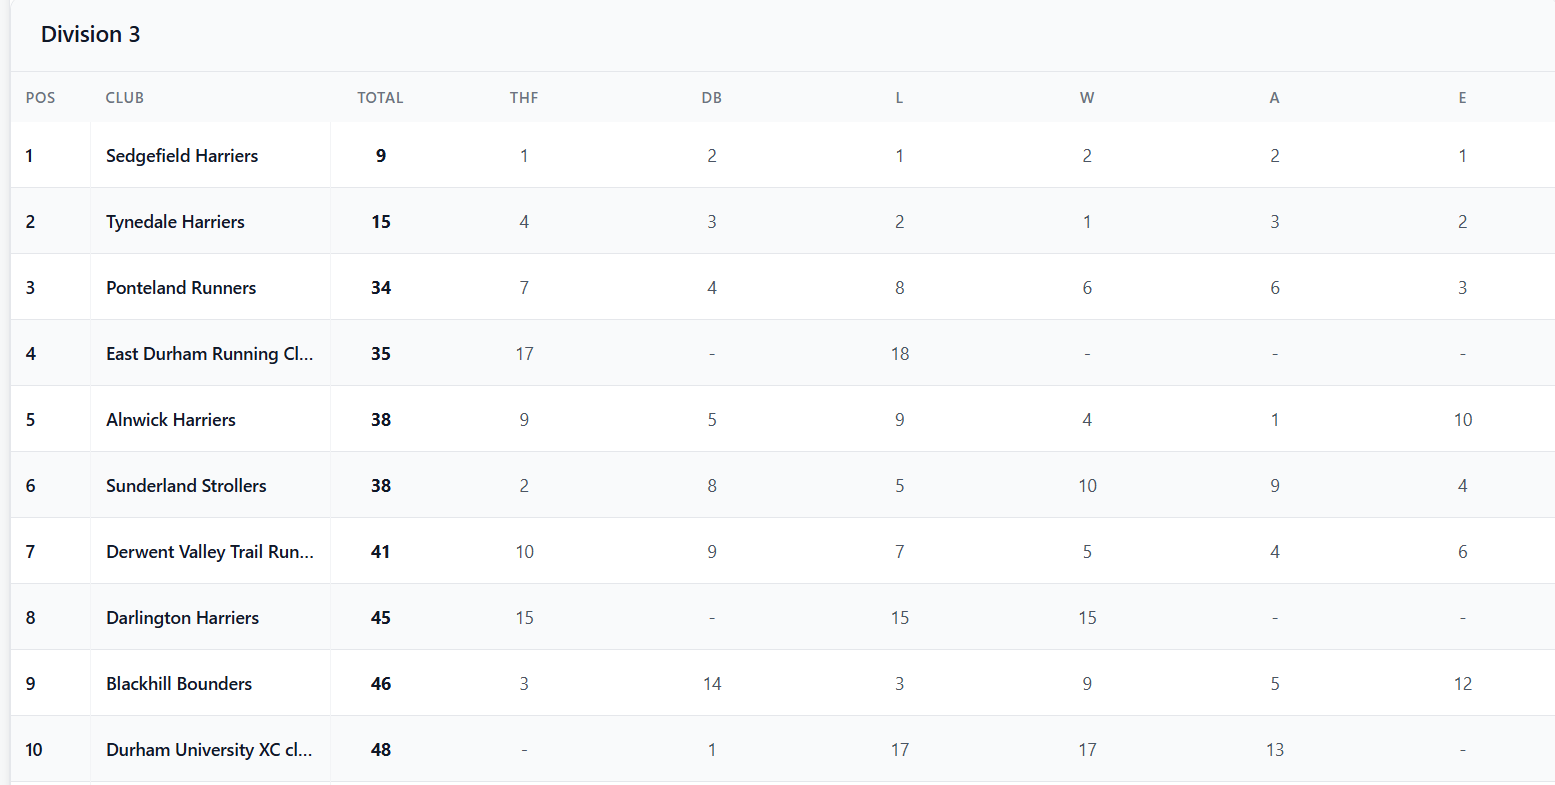Click on Ponteland Runners
This screenshot has height=785, width=1555.
[181, 288]
